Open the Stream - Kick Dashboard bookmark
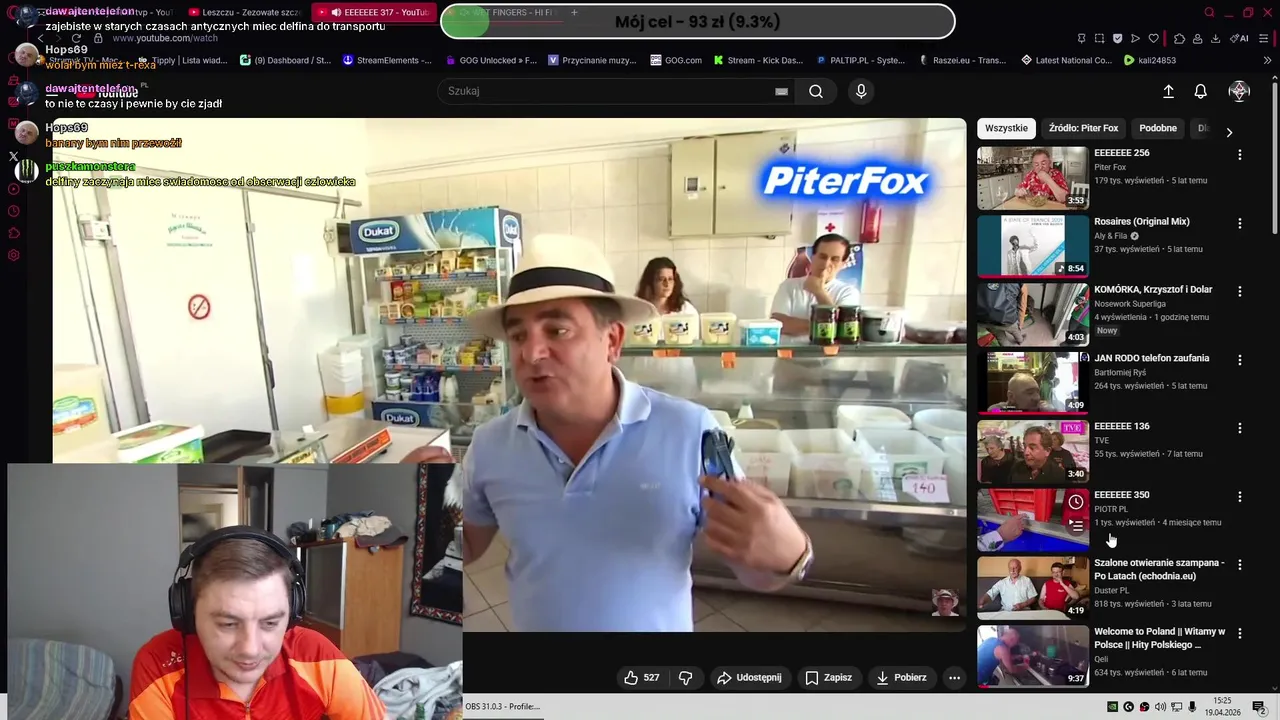The width and height of the screenshot is (1280, 720). coord(758,60)
